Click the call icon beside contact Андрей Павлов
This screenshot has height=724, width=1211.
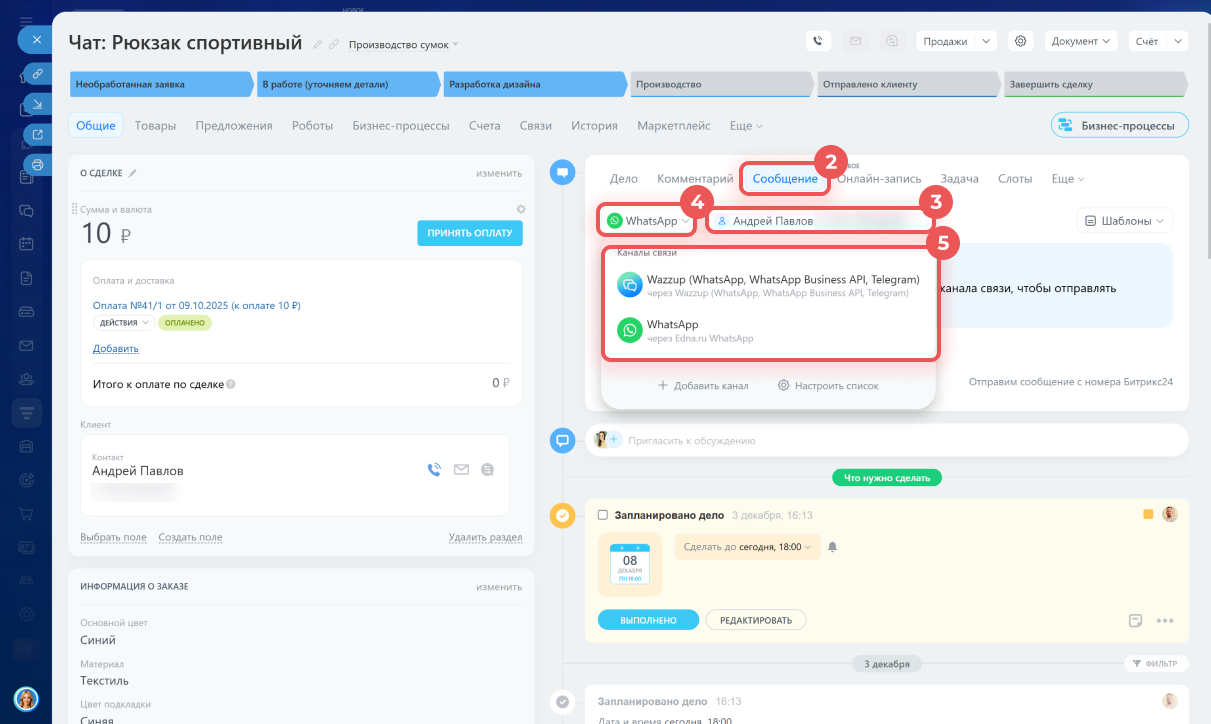point(434,469)
